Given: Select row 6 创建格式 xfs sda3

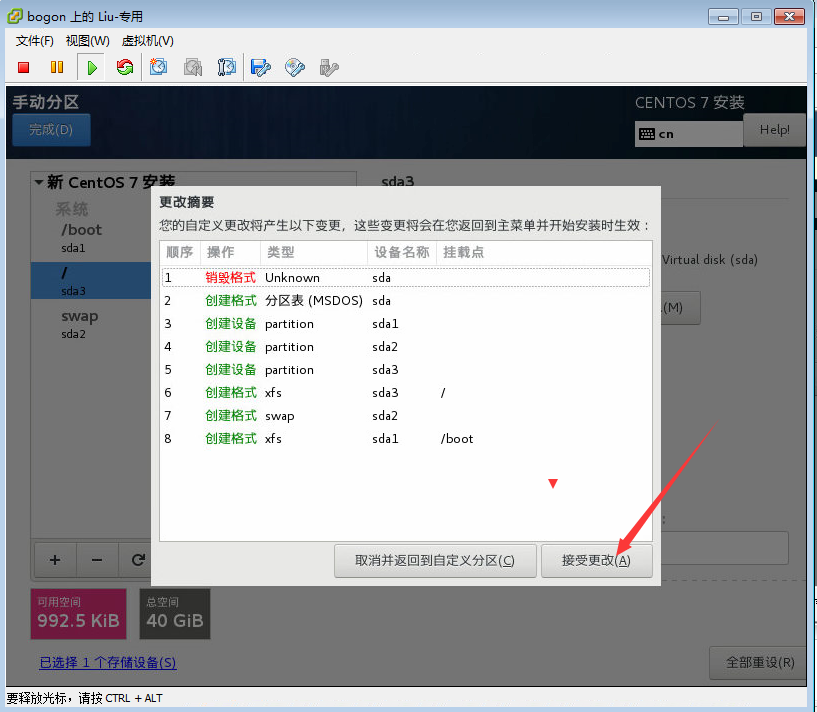Looking at the screenshot, I should [406, 392].
